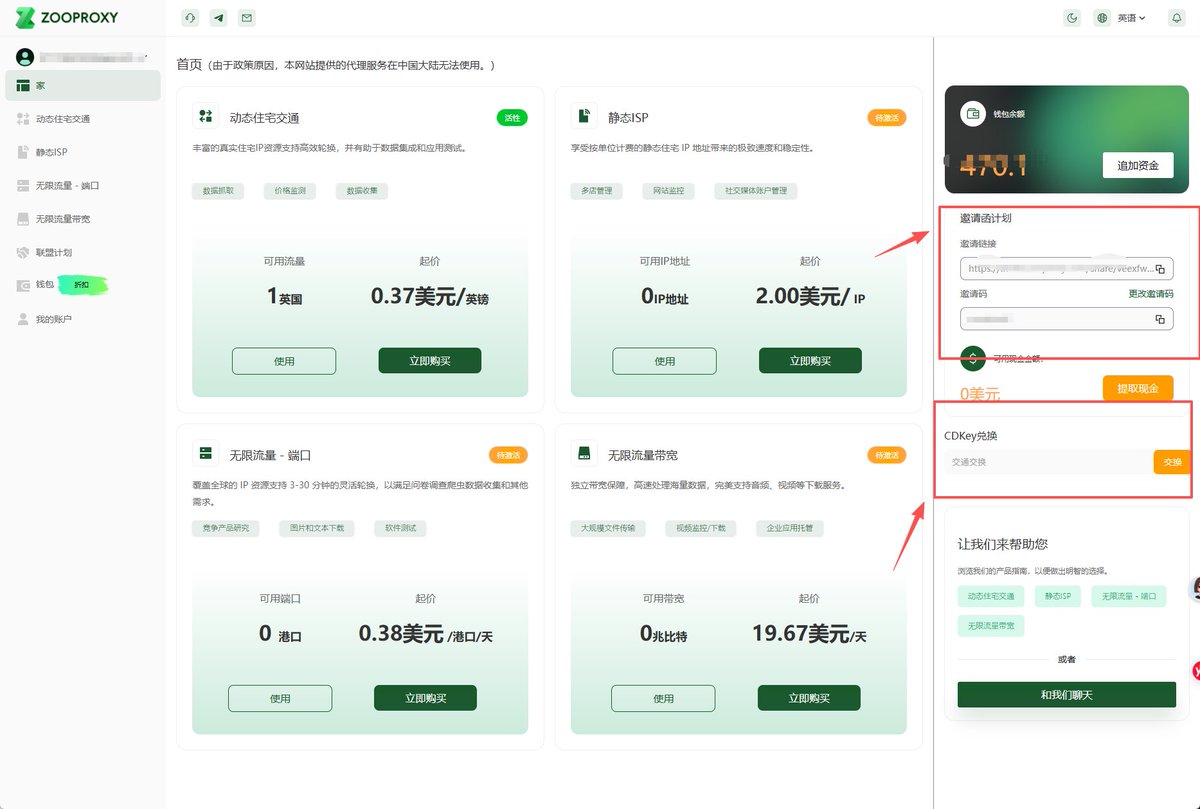Click the email envelope icon in header

click(x=247, y=17)
